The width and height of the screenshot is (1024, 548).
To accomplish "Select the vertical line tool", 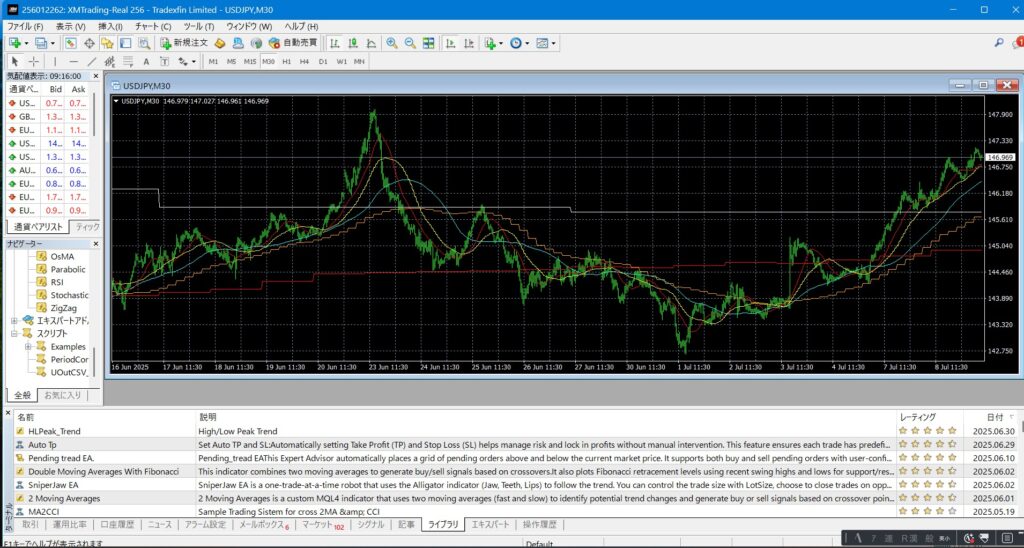I will pos(55,61).
